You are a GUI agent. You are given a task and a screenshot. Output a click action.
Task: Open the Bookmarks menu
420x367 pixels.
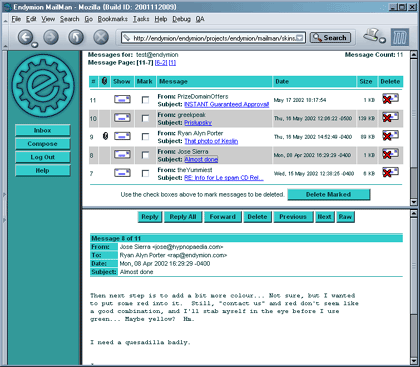112,19
